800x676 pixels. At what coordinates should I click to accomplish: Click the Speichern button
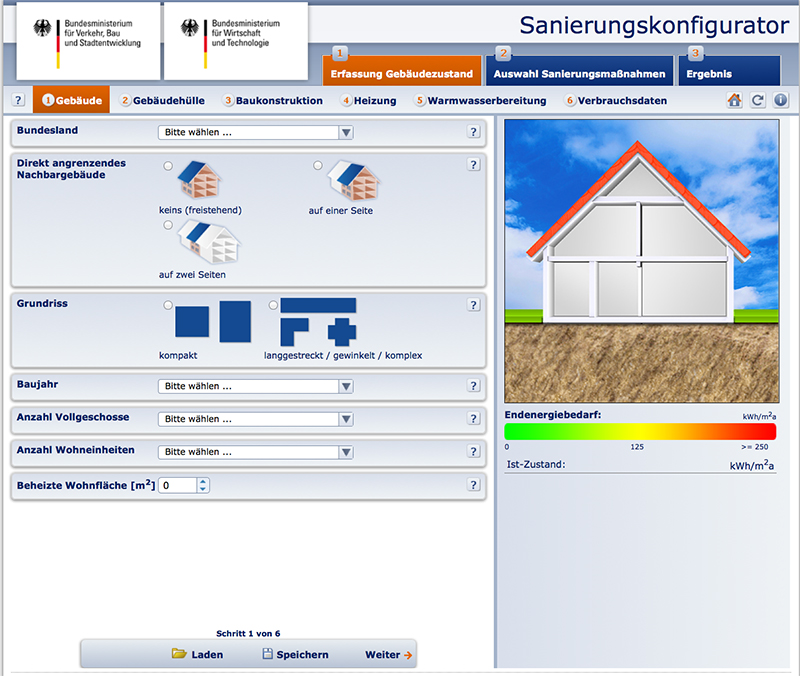[295, 655]
